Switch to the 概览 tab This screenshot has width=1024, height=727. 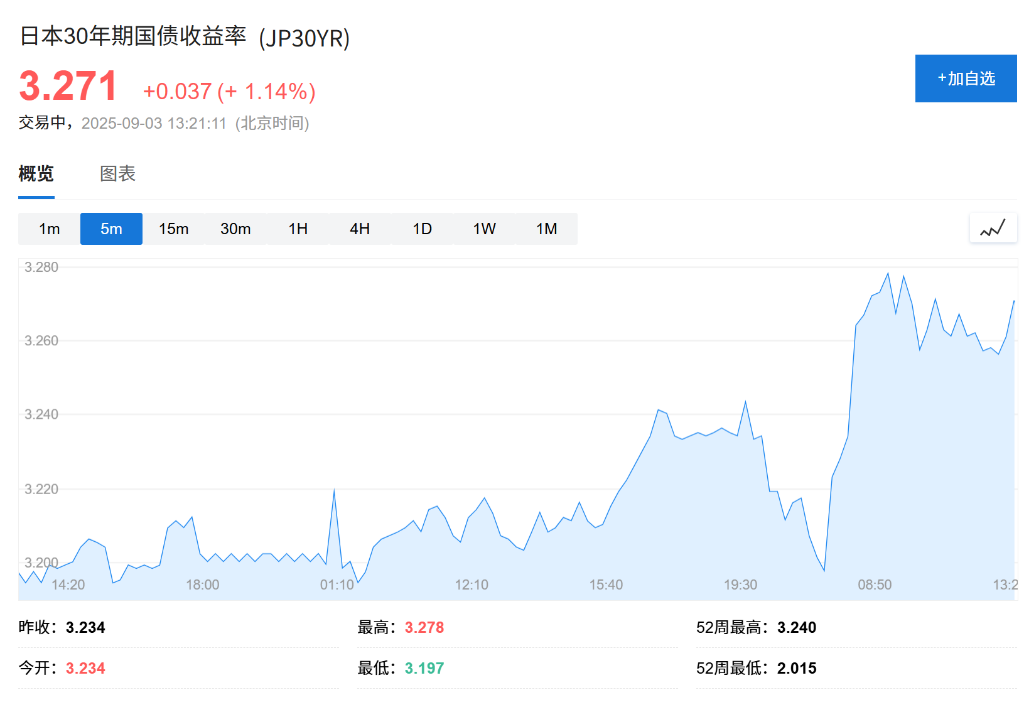tap(36, 174)
